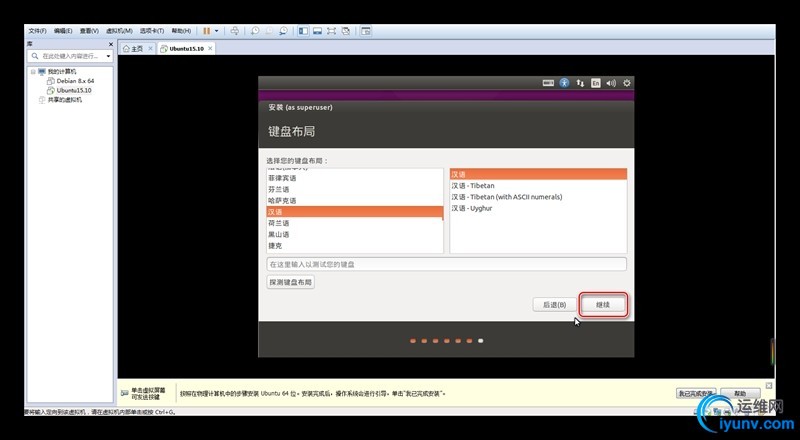The image size is (800, 440).
Task: Select the plain 汉语 variant in right list
Action: point(538,175)
